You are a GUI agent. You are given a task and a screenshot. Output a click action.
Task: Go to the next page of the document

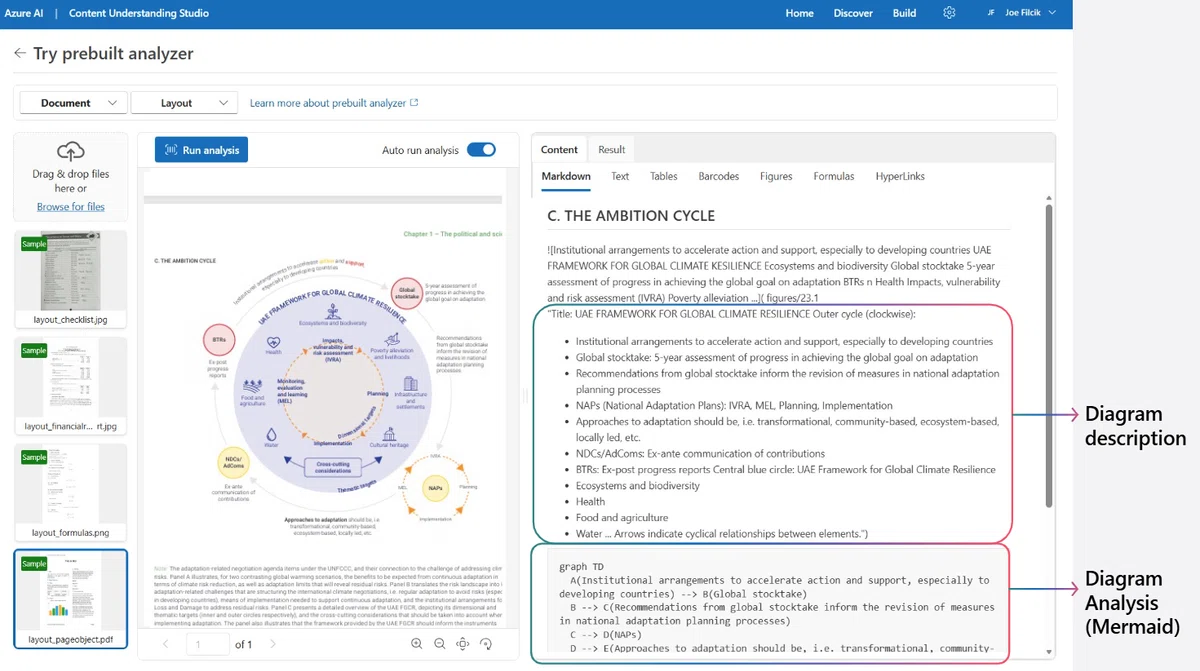click(274, 645)
